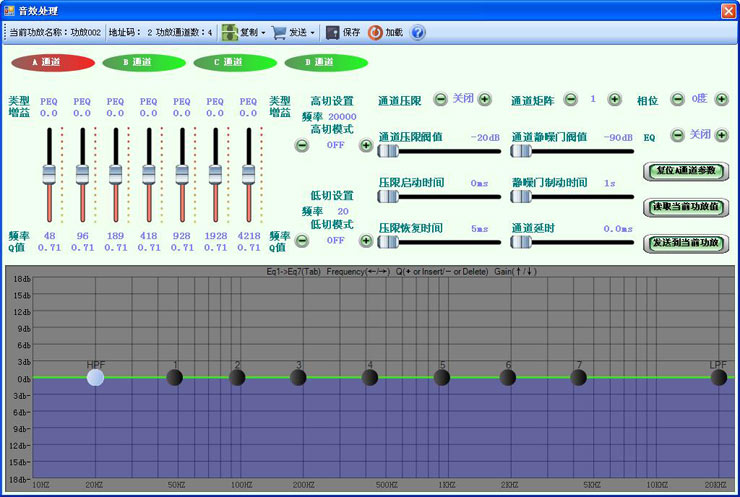Open the 发送 send dropdown arrow

(x=312, y=33)
